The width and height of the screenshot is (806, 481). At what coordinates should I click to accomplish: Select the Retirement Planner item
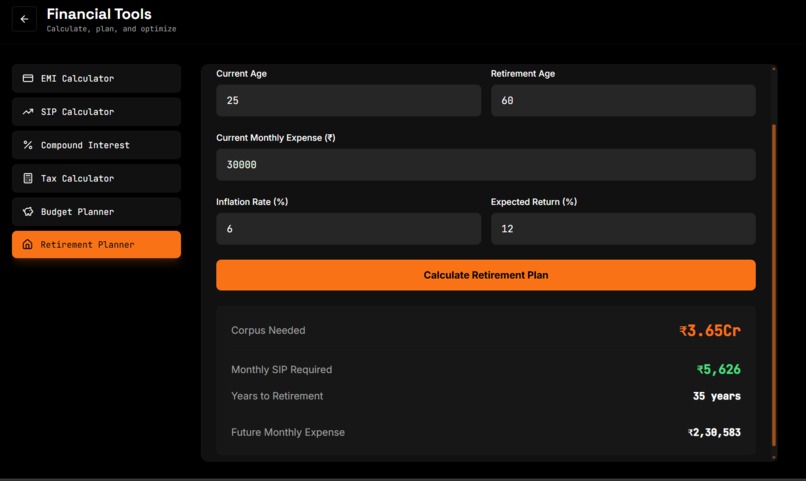coord(97,244)
